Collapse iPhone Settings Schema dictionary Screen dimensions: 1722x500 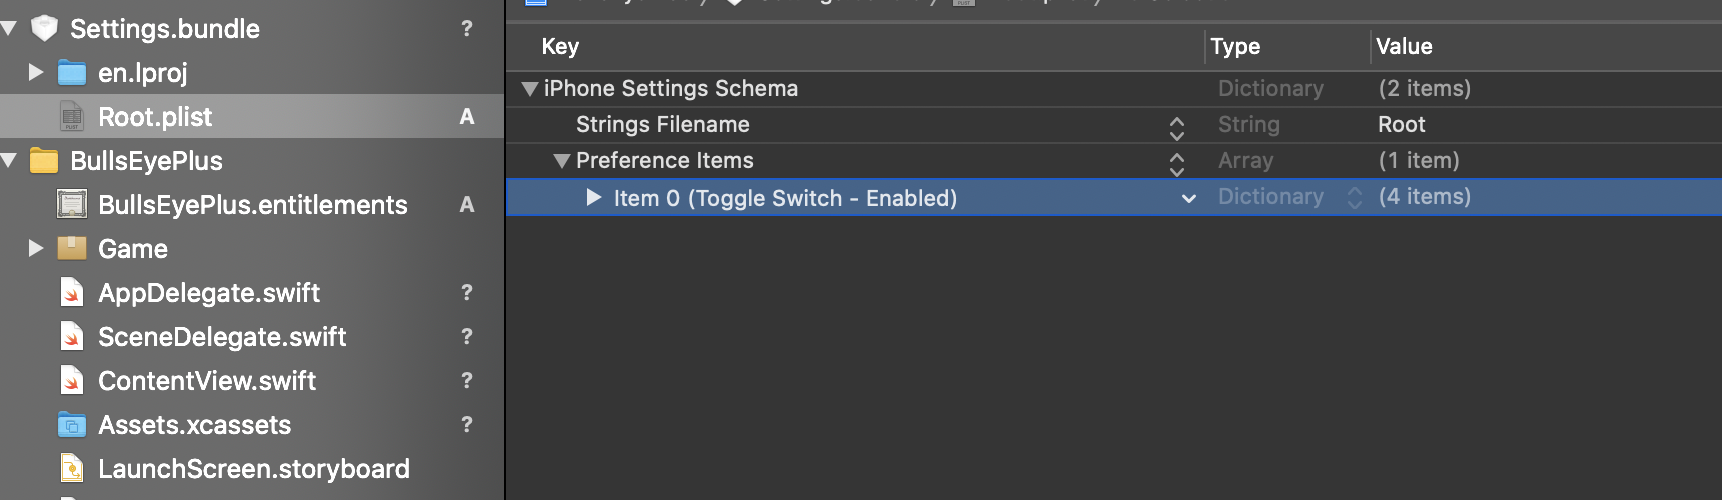point(530,89)
